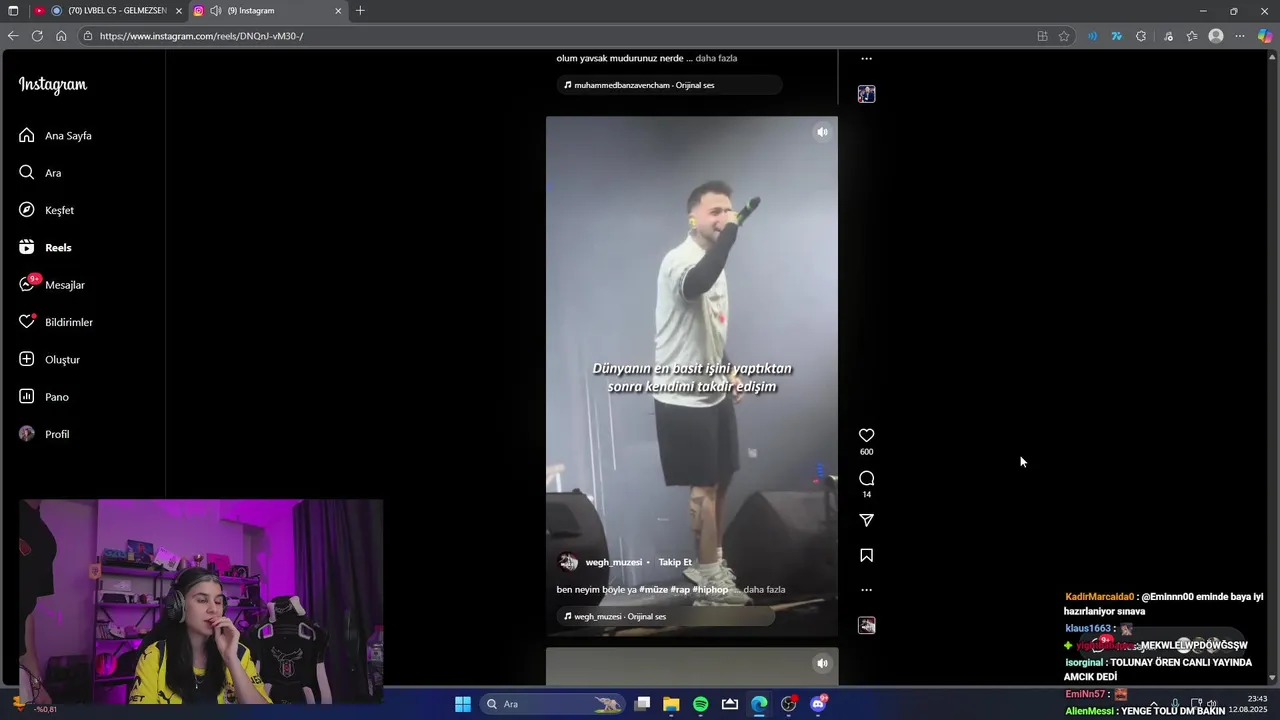The image size is (1280, 720).
Task: Click the #müze hashtag
Action: tap(653, 590)
